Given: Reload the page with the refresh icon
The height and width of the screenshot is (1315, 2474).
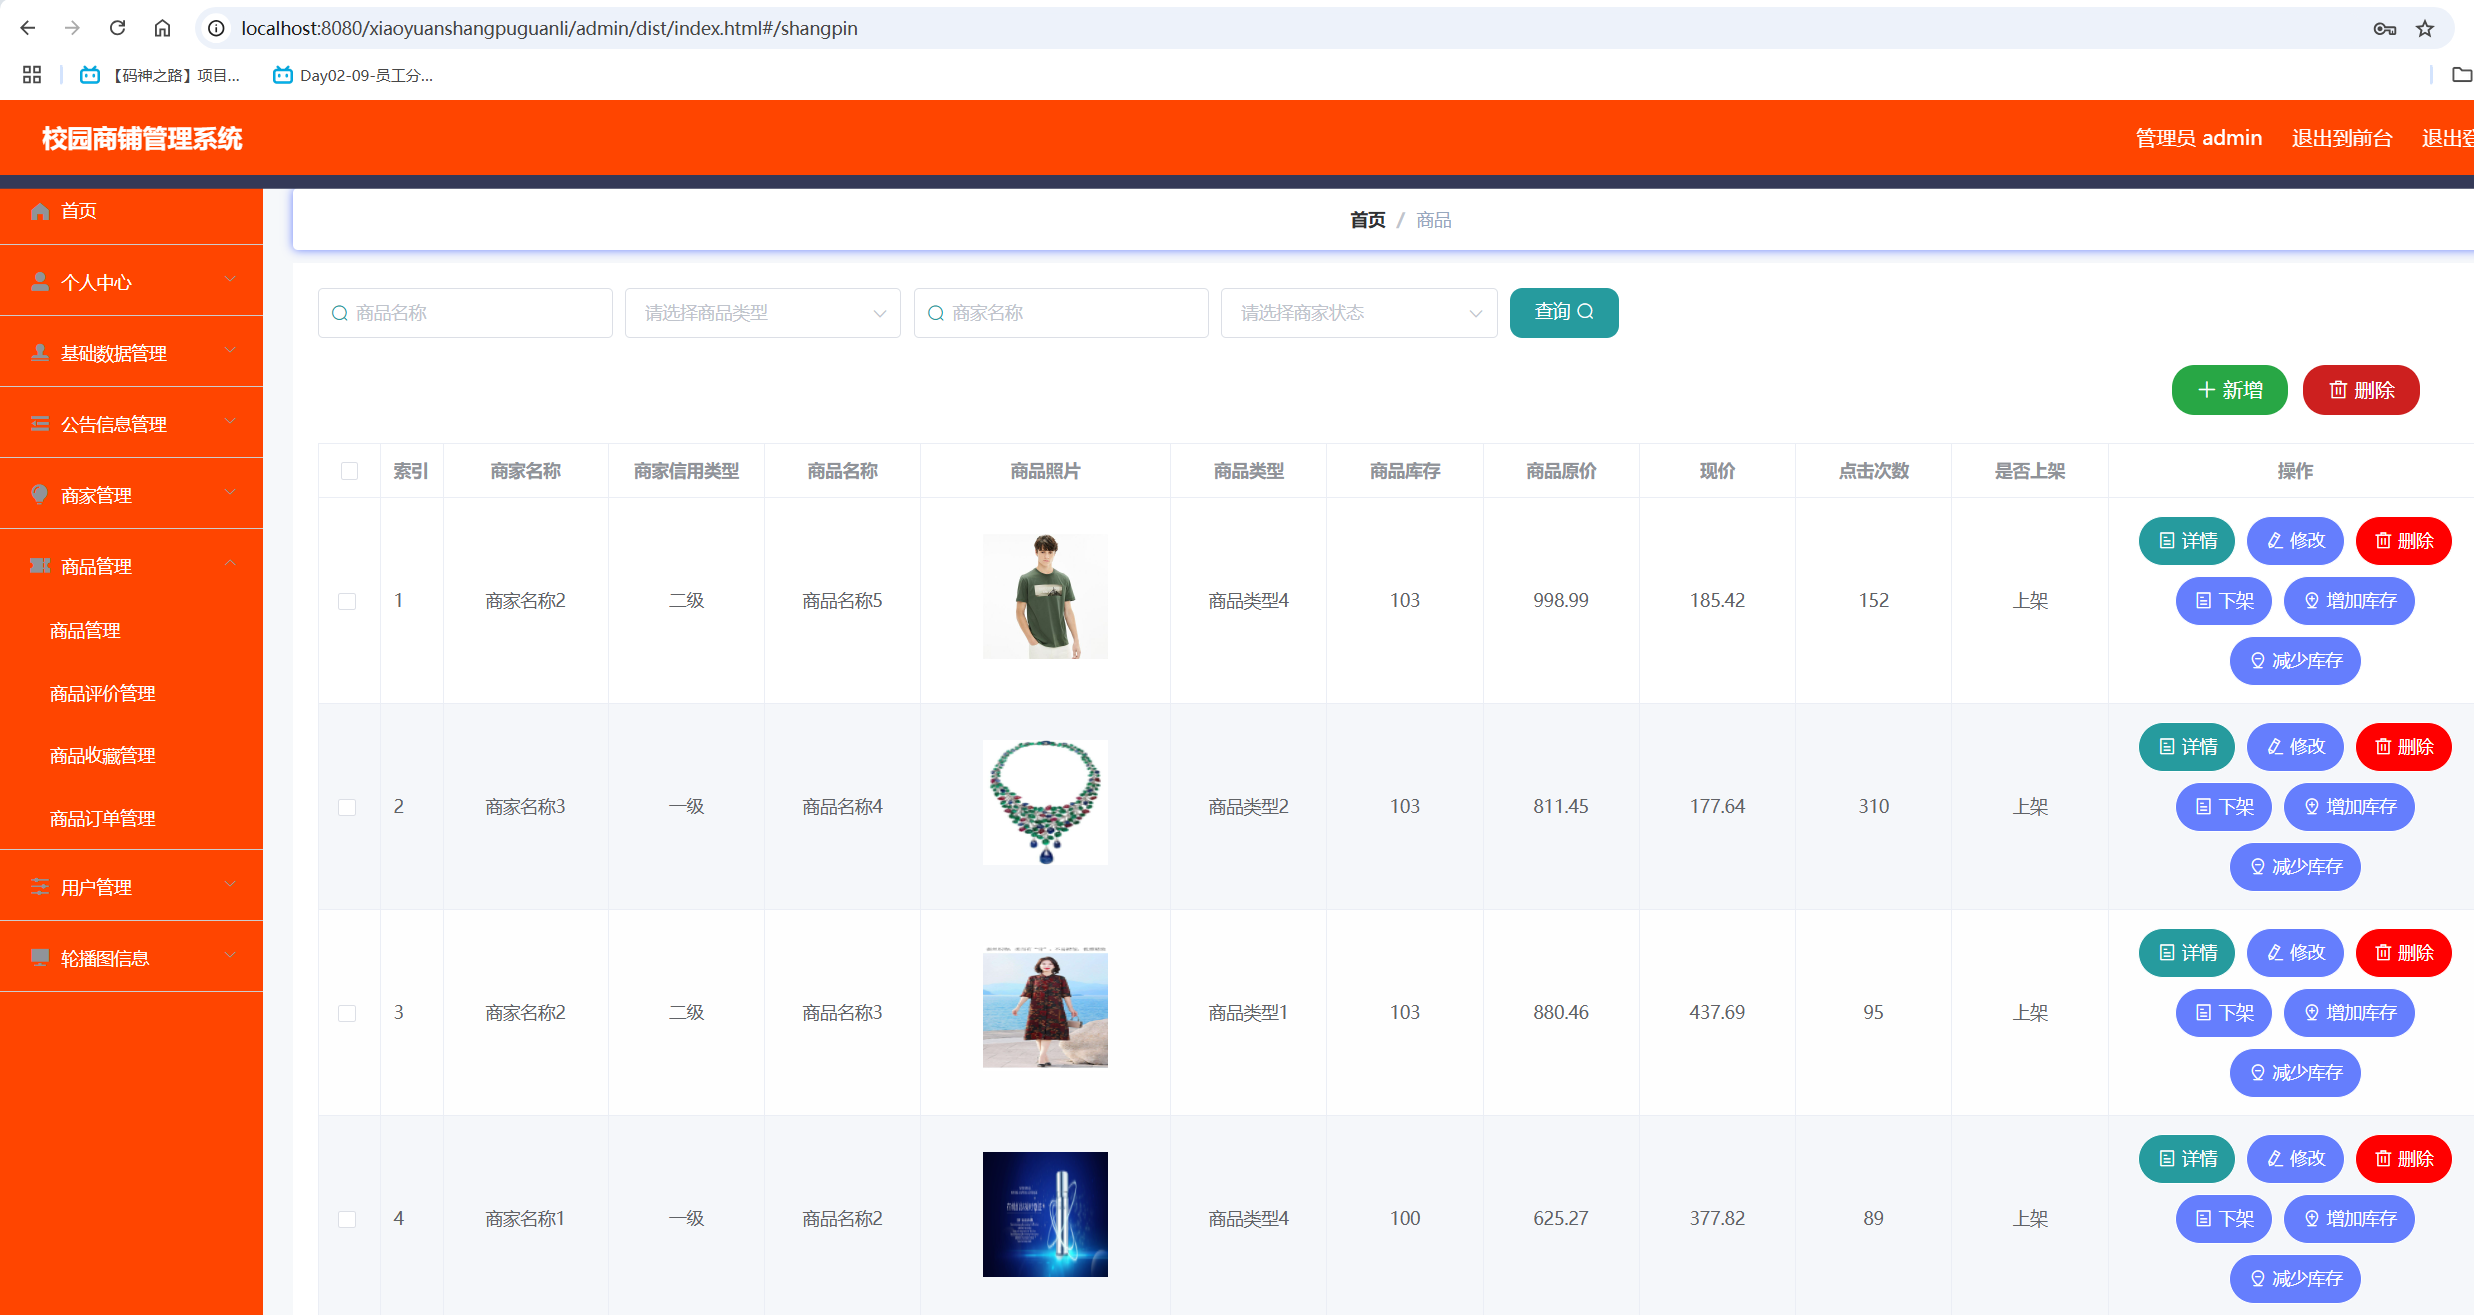Looking at the screenshot, I should pyautogui.click(x=117, y=28).
